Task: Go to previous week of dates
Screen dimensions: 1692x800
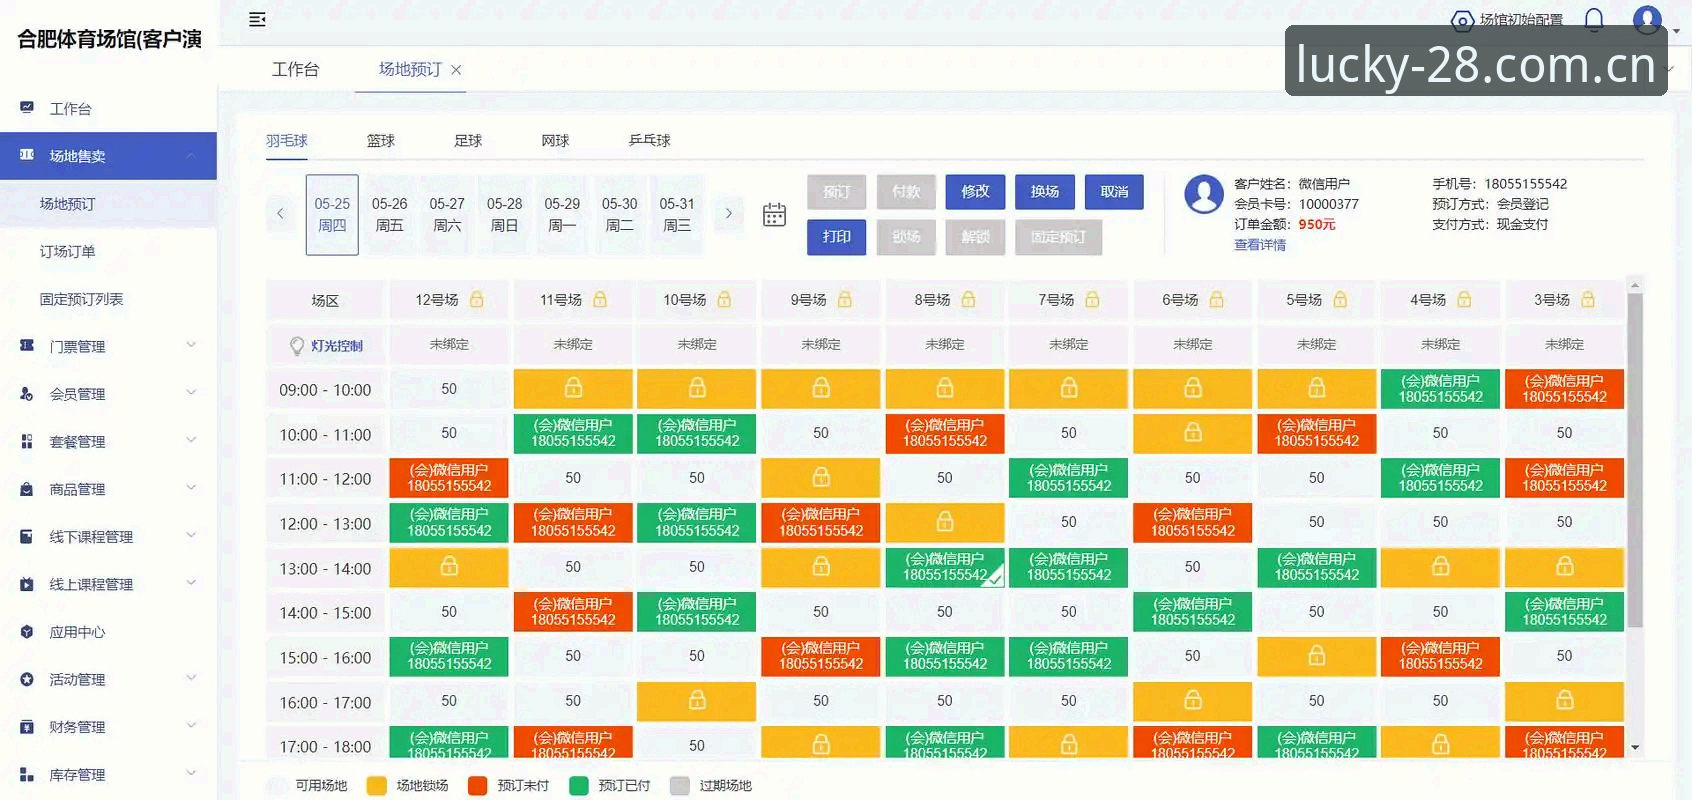Action: point(280,213)
